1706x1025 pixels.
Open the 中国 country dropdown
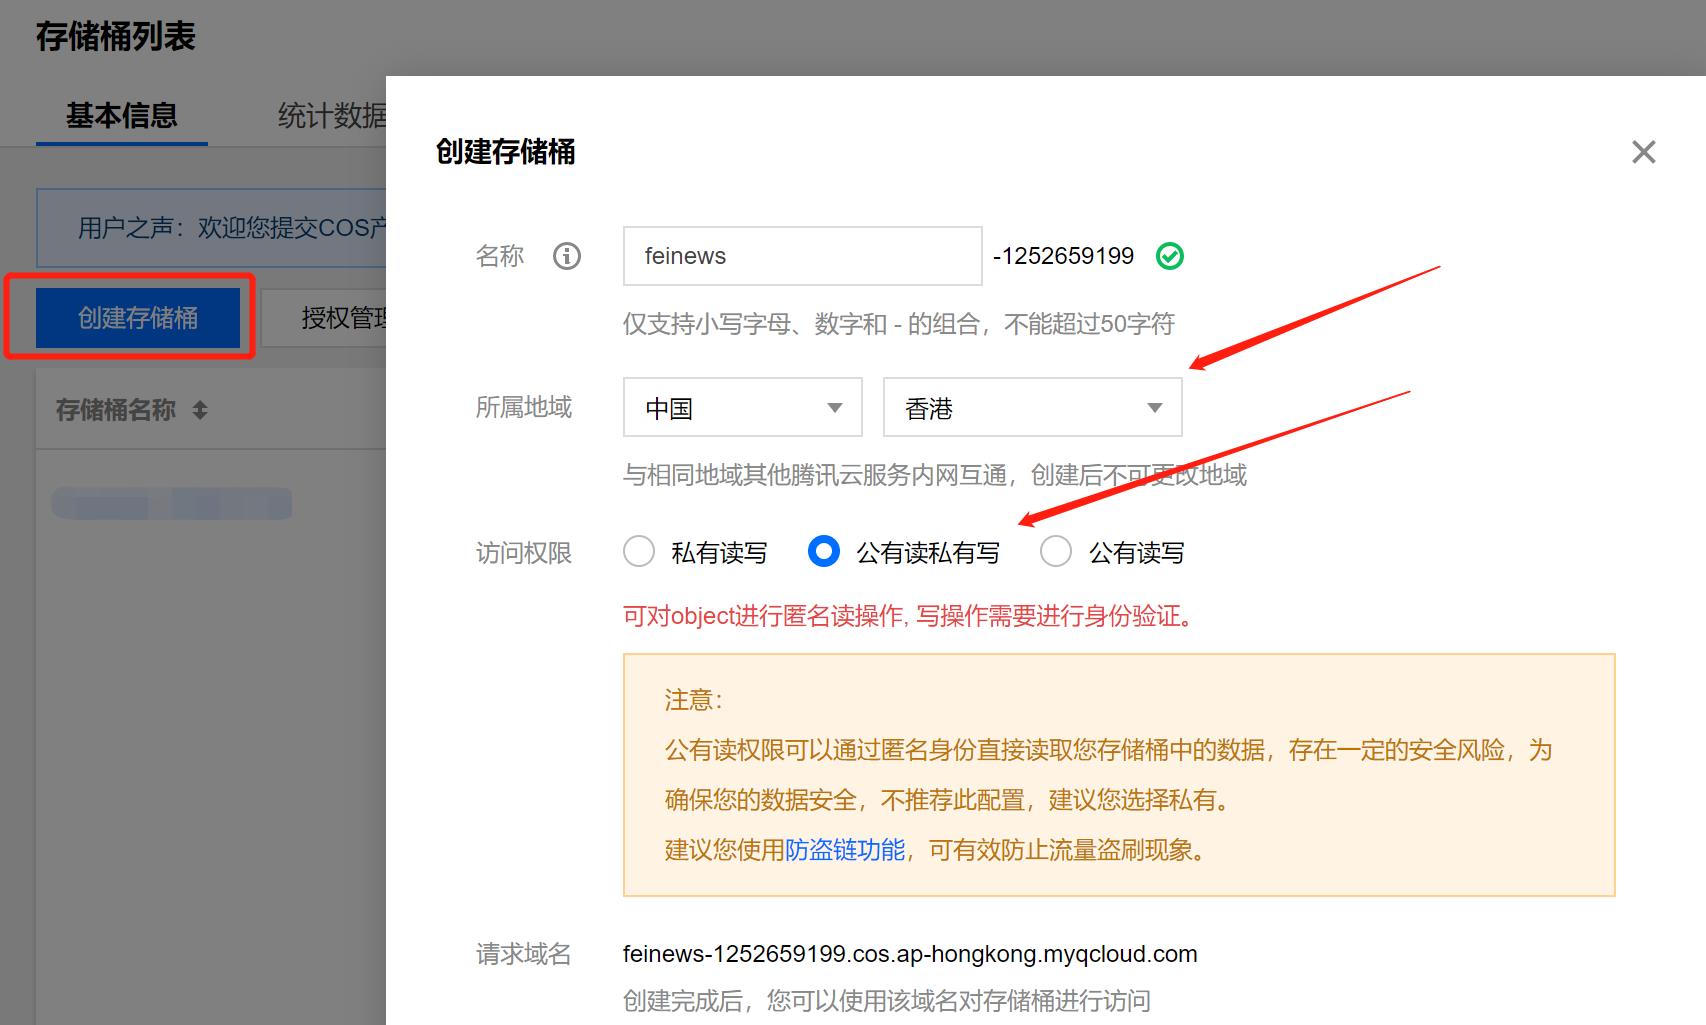743,407
